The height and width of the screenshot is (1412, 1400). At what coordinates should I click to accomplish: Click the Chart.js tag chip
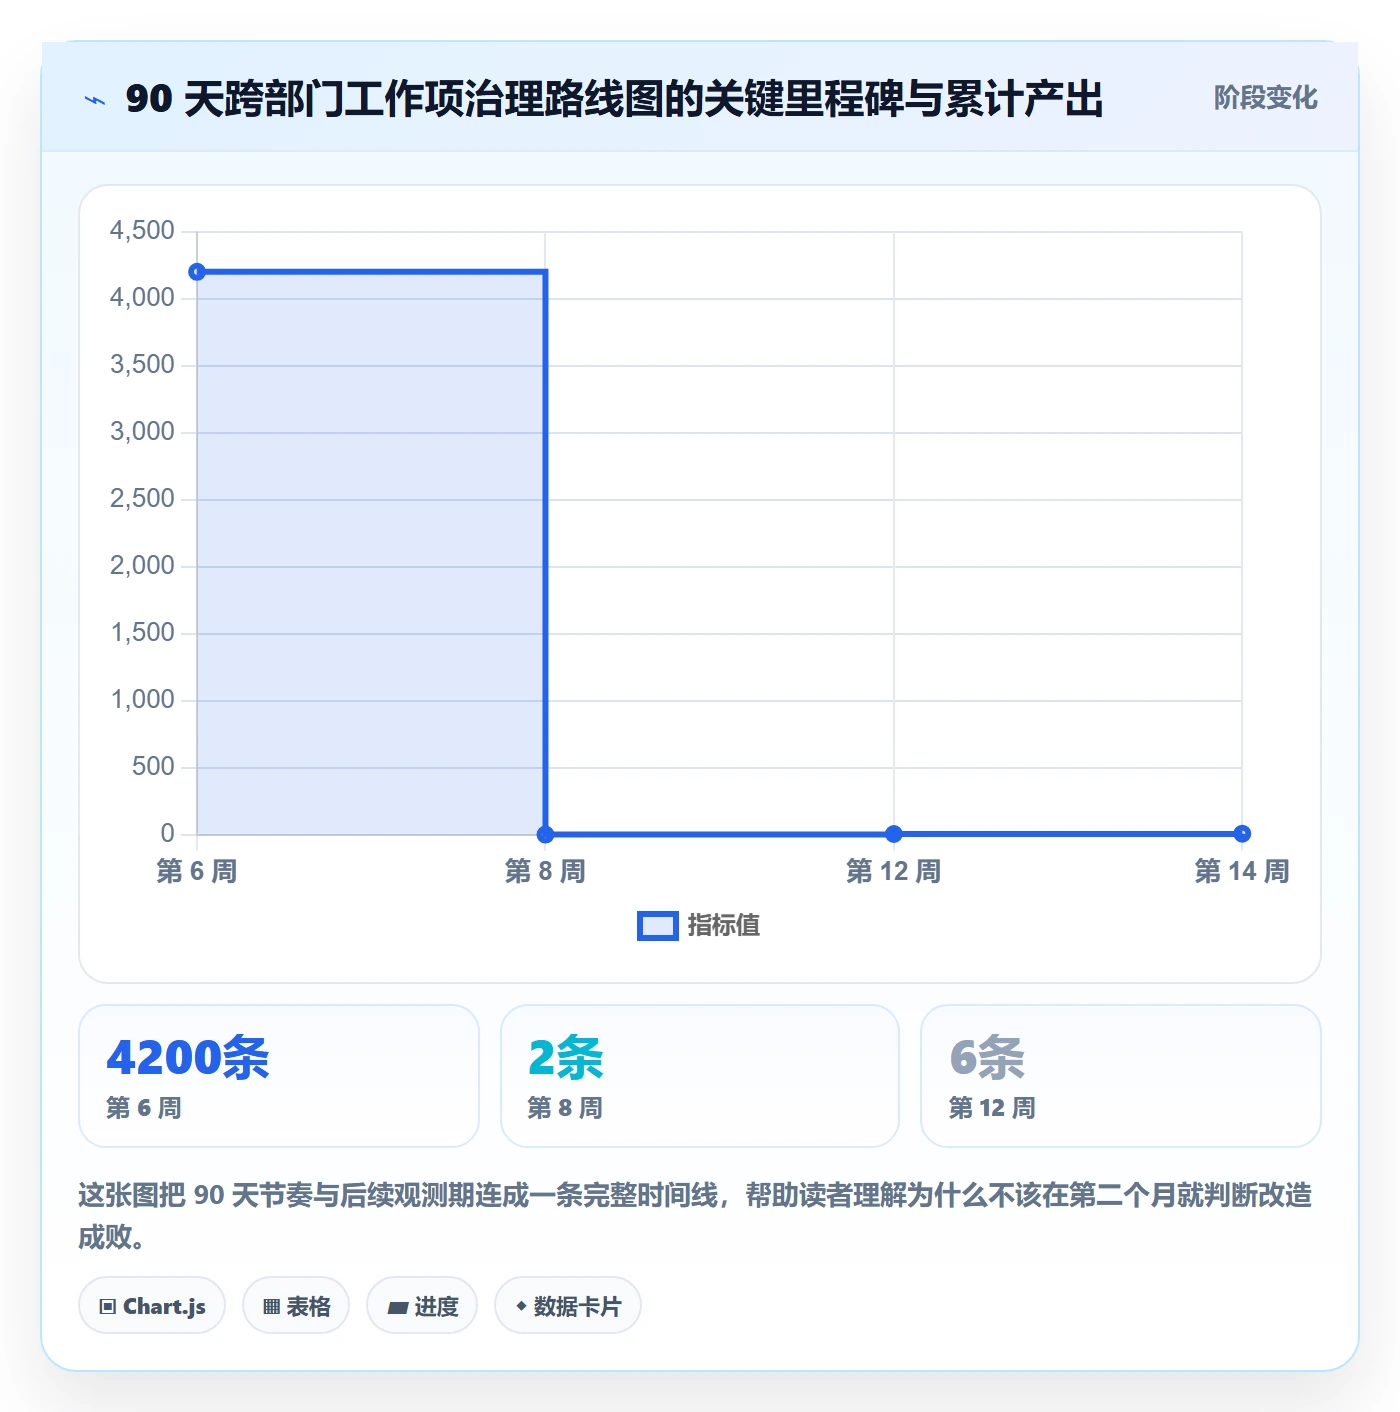tap(152, 1306)
